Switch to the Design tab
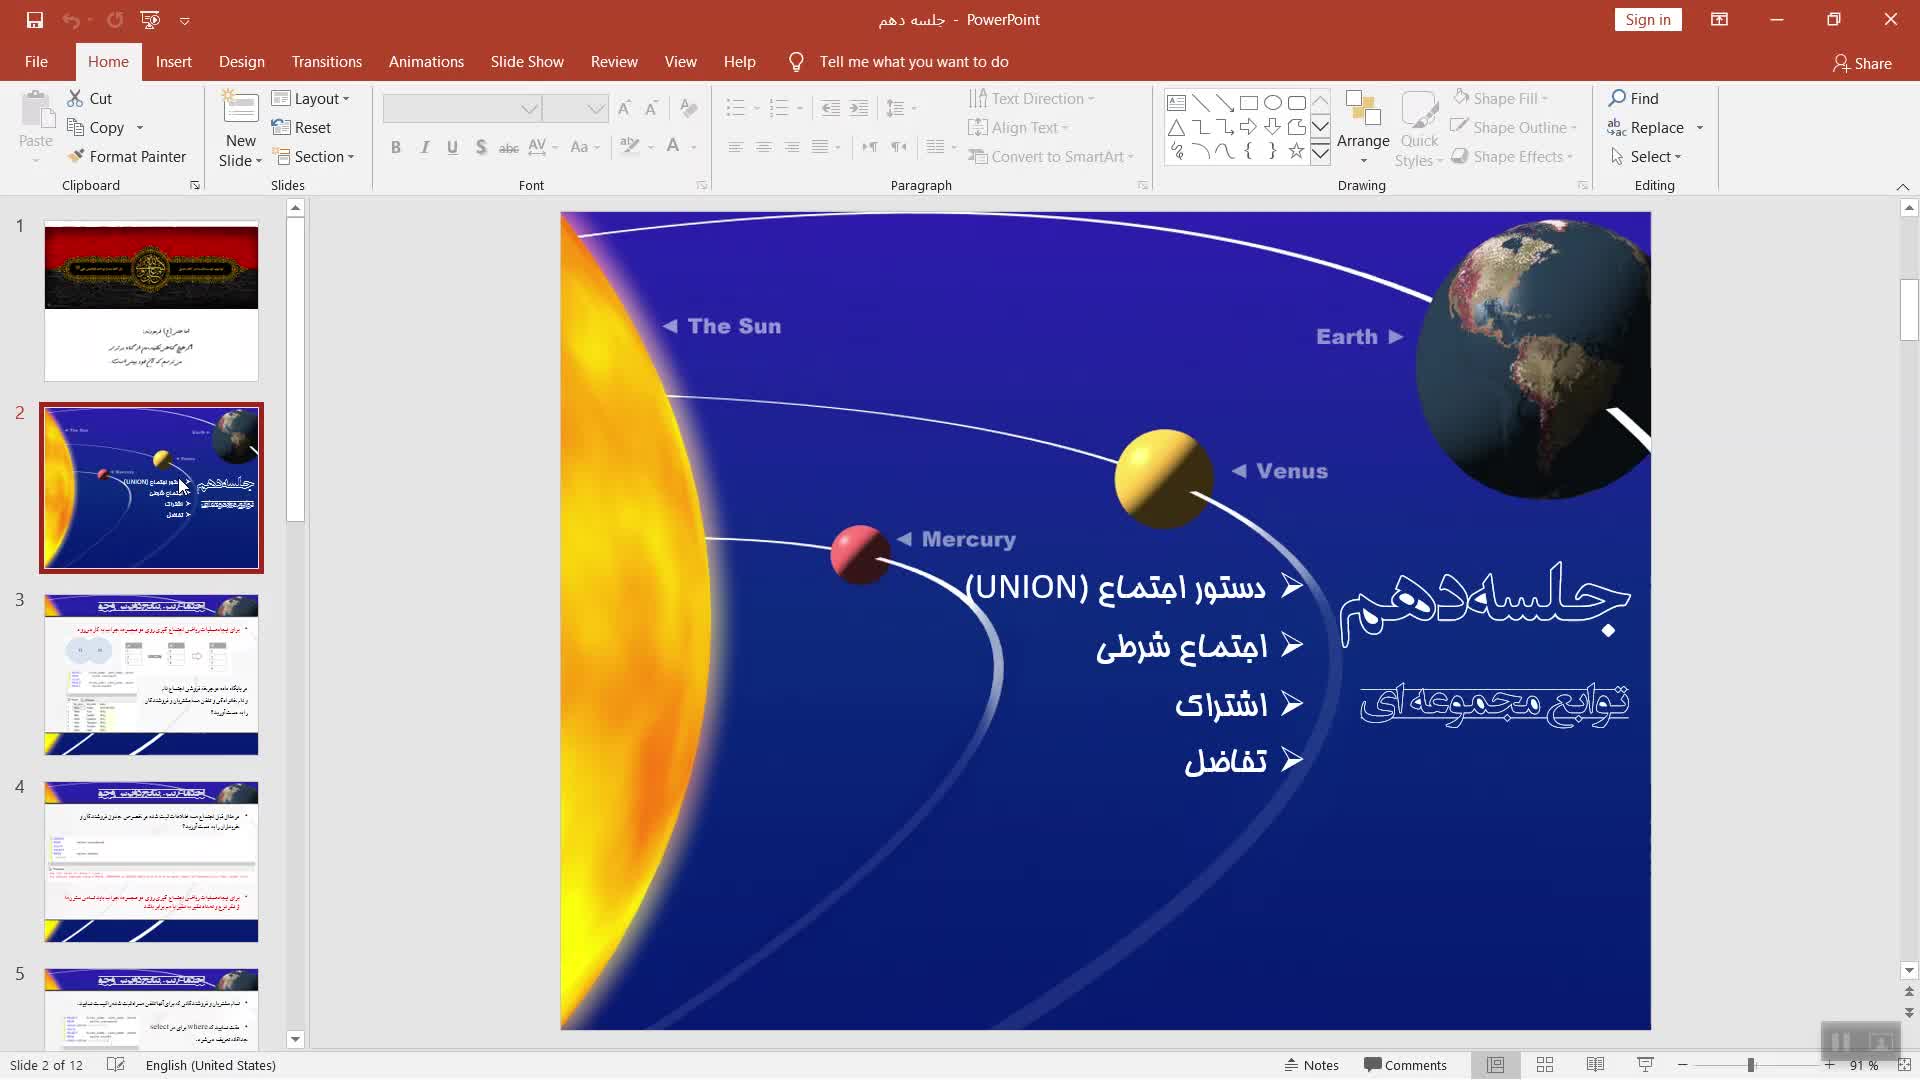 [241, 62]
